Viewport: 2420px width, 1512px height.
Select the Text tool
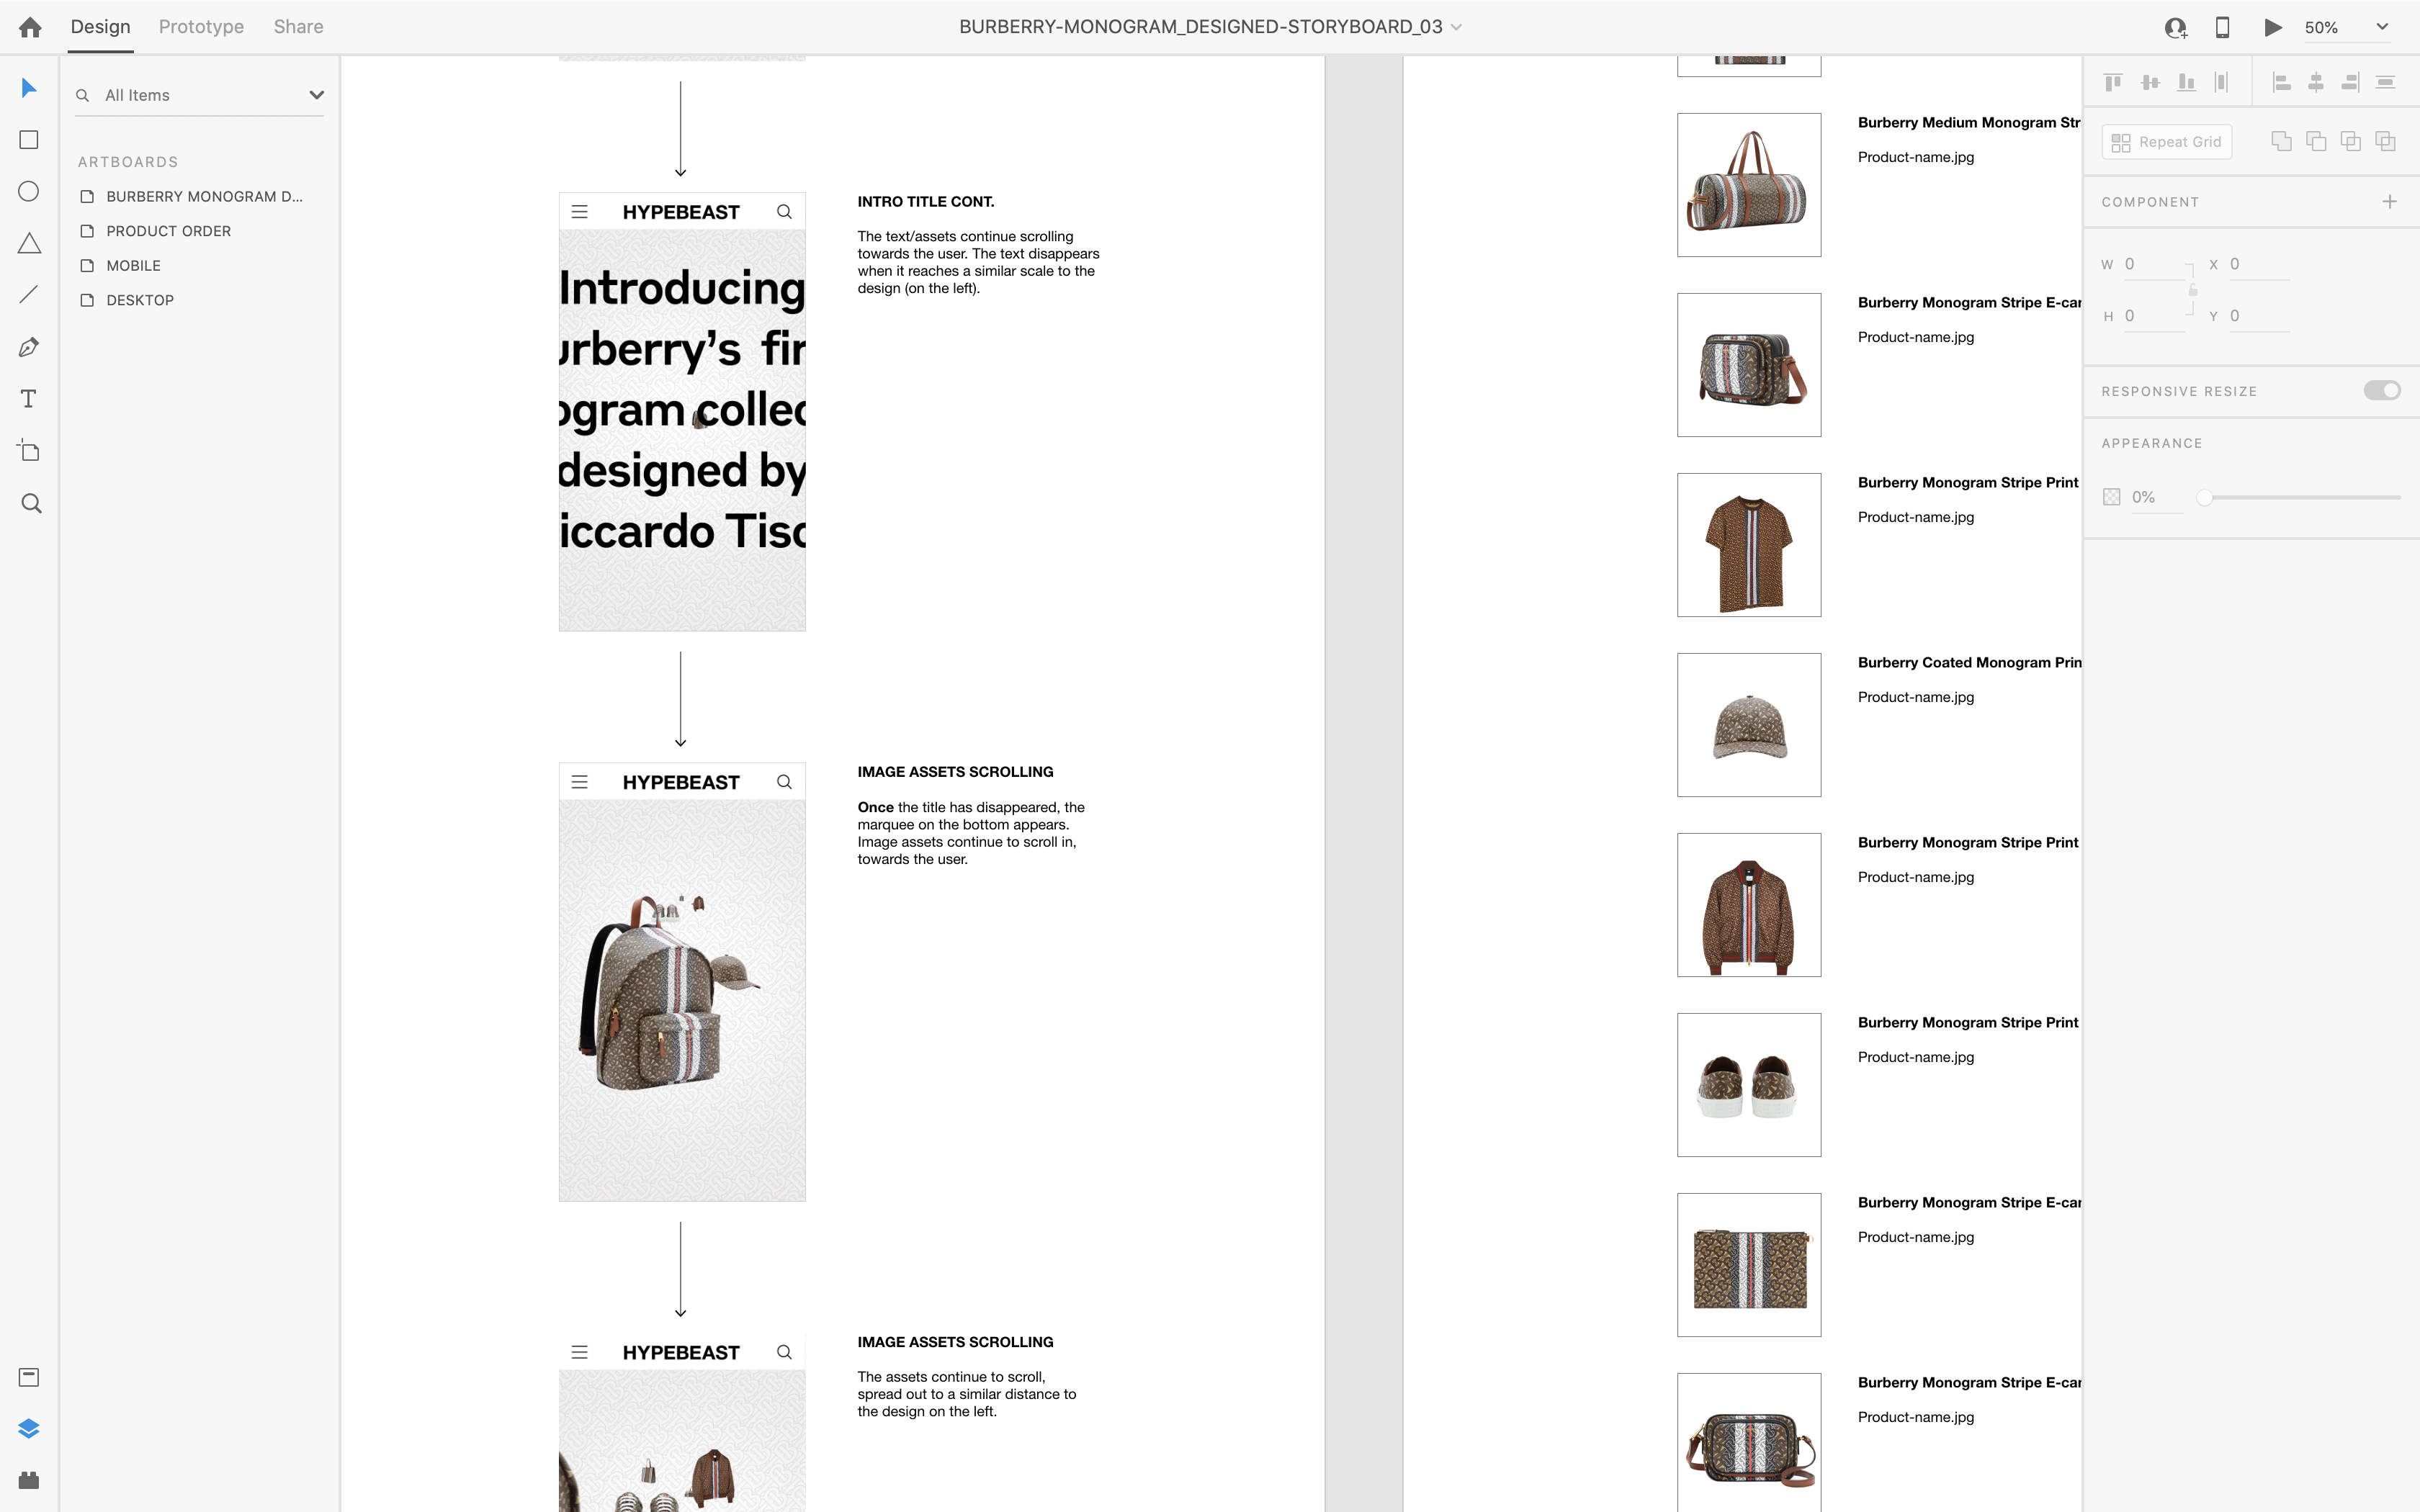tap(29, 399)
